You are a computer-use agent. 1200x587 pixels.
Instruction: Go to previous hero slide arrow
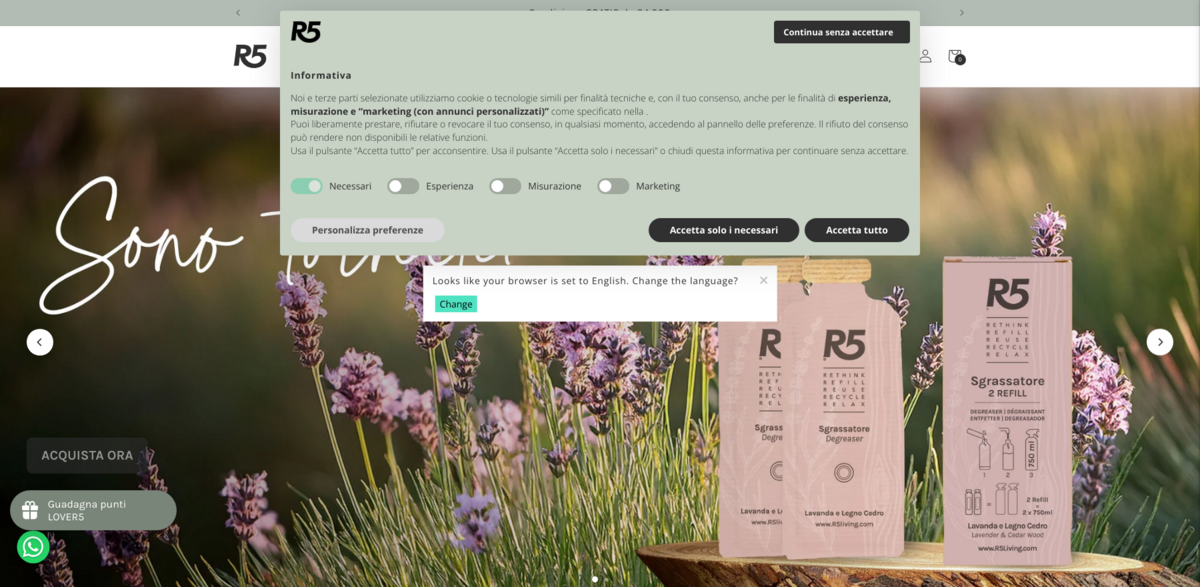pyautogui.click(x=40, y=342)
